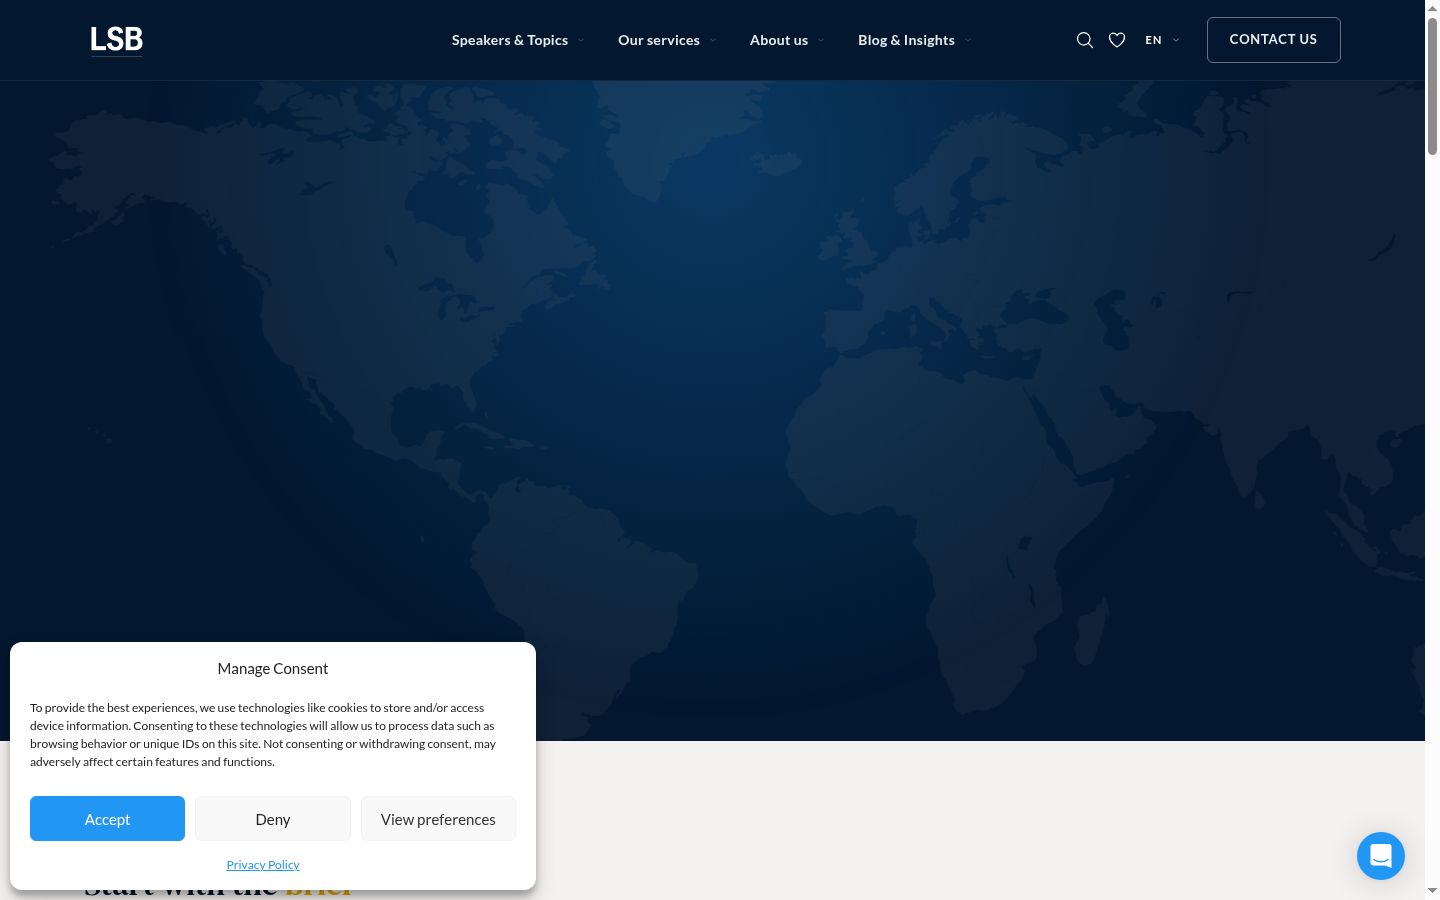Expand the Our services chevron
1440x900 pixels.
pyautogui.click(x=713, y=40)
